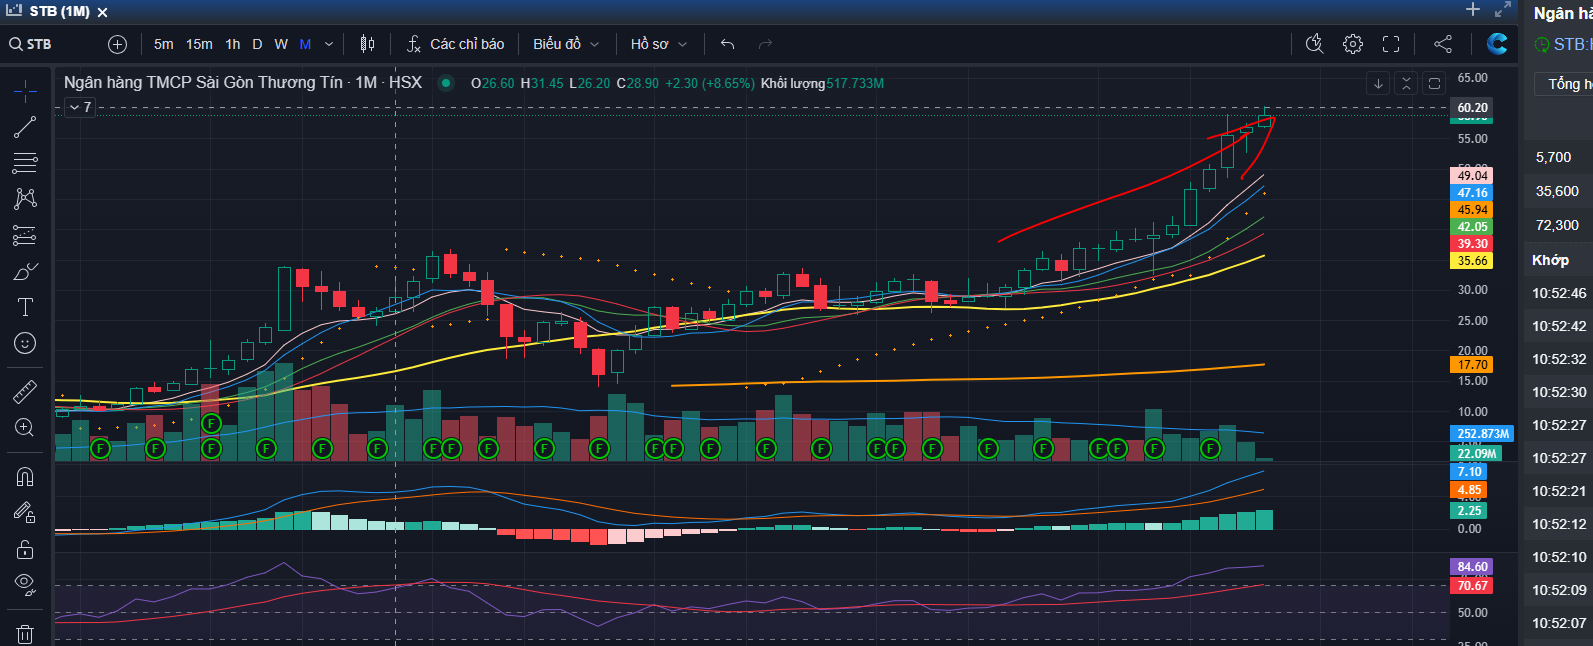Select the monthly M timeframe
Image resolution: width=1593 pixels, height=646 pixels.
pyautogui.click(x=305, y=44)
